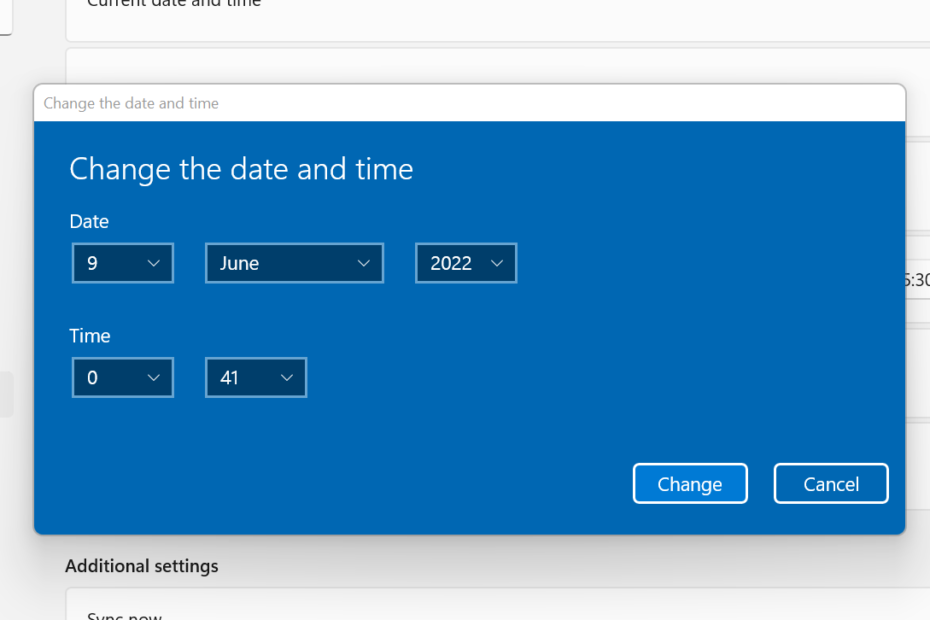
Task: Click the dialog title bar text
Action: click(131, 103)
